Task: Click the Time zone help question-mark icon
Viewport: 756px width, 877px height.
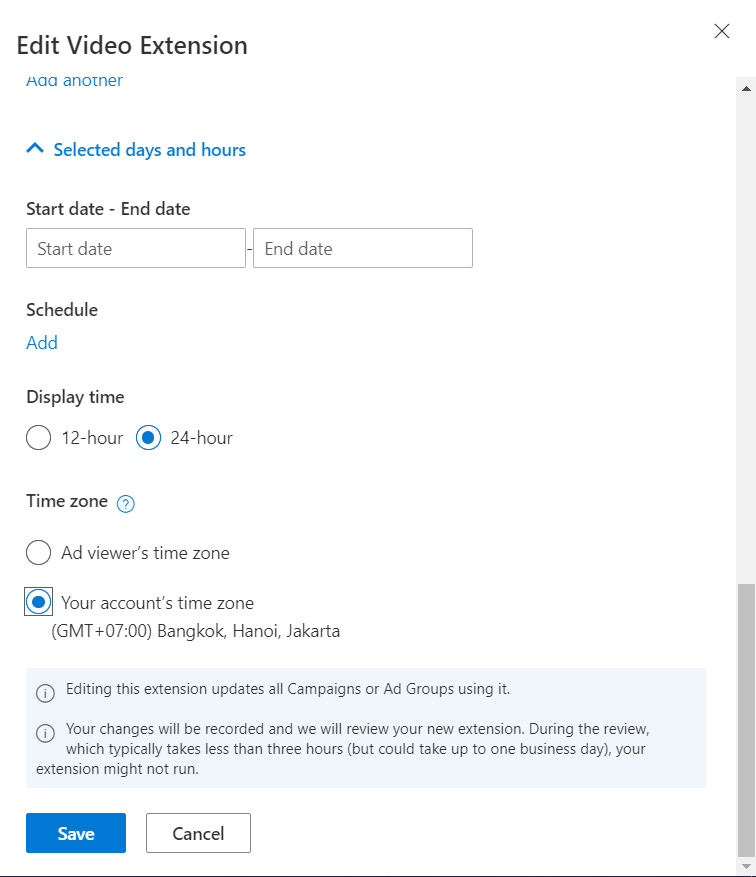Action: (126, 504)
